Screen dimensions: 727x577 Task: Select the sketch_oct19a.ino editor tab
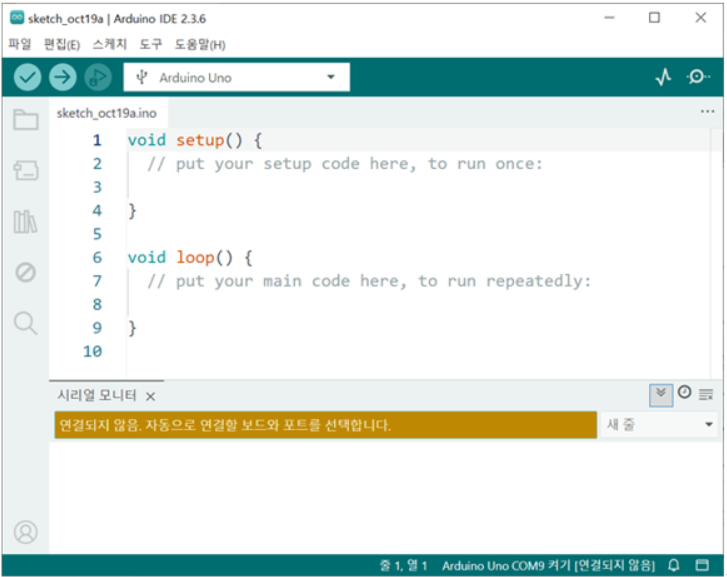[x=107, y=113]
